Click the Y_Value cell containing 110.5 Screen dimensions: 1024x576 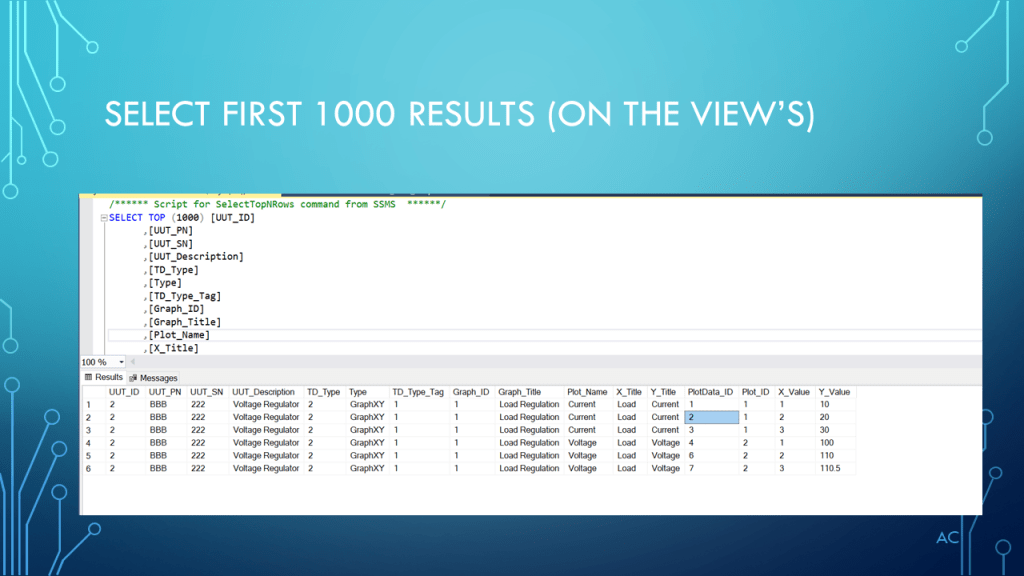point(830,468)
